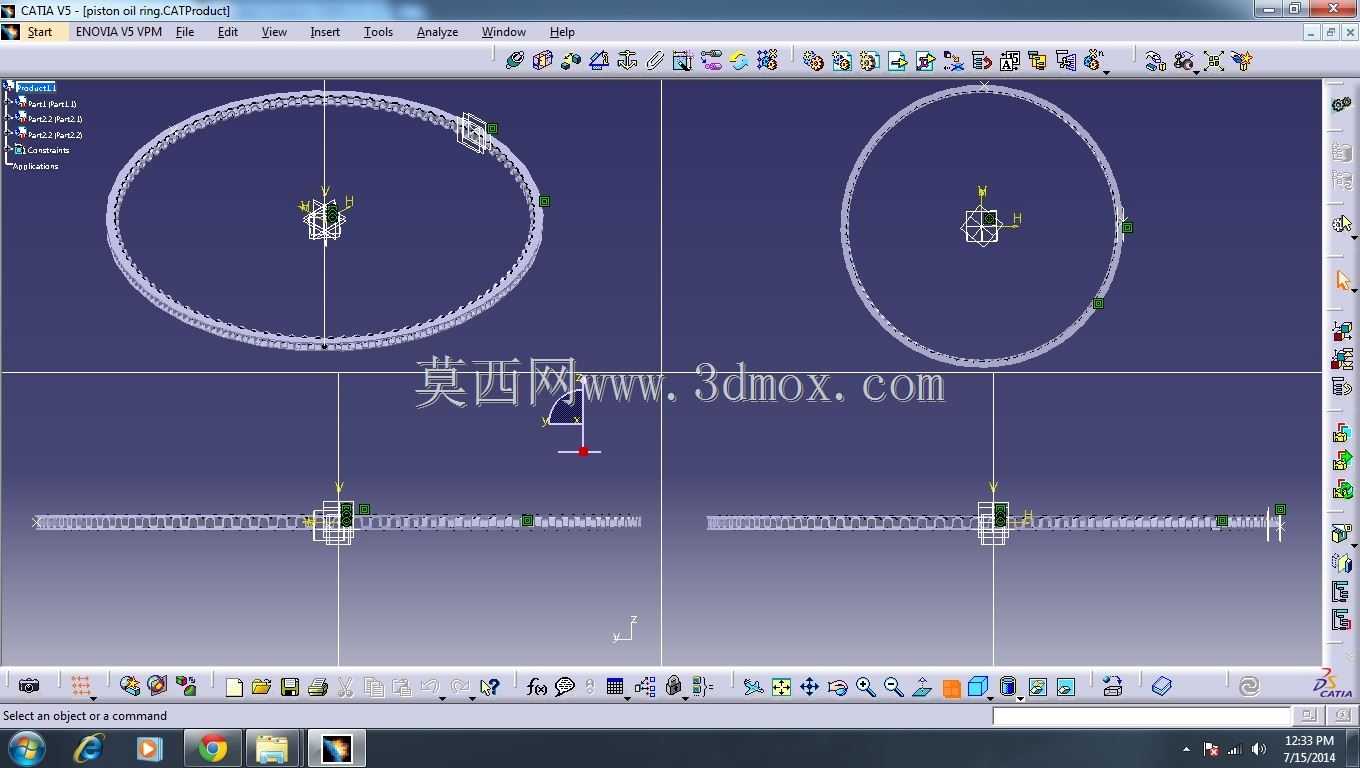The image size is (1360, 768).
Task: Click the Print icon
Action: coord(318,687)
